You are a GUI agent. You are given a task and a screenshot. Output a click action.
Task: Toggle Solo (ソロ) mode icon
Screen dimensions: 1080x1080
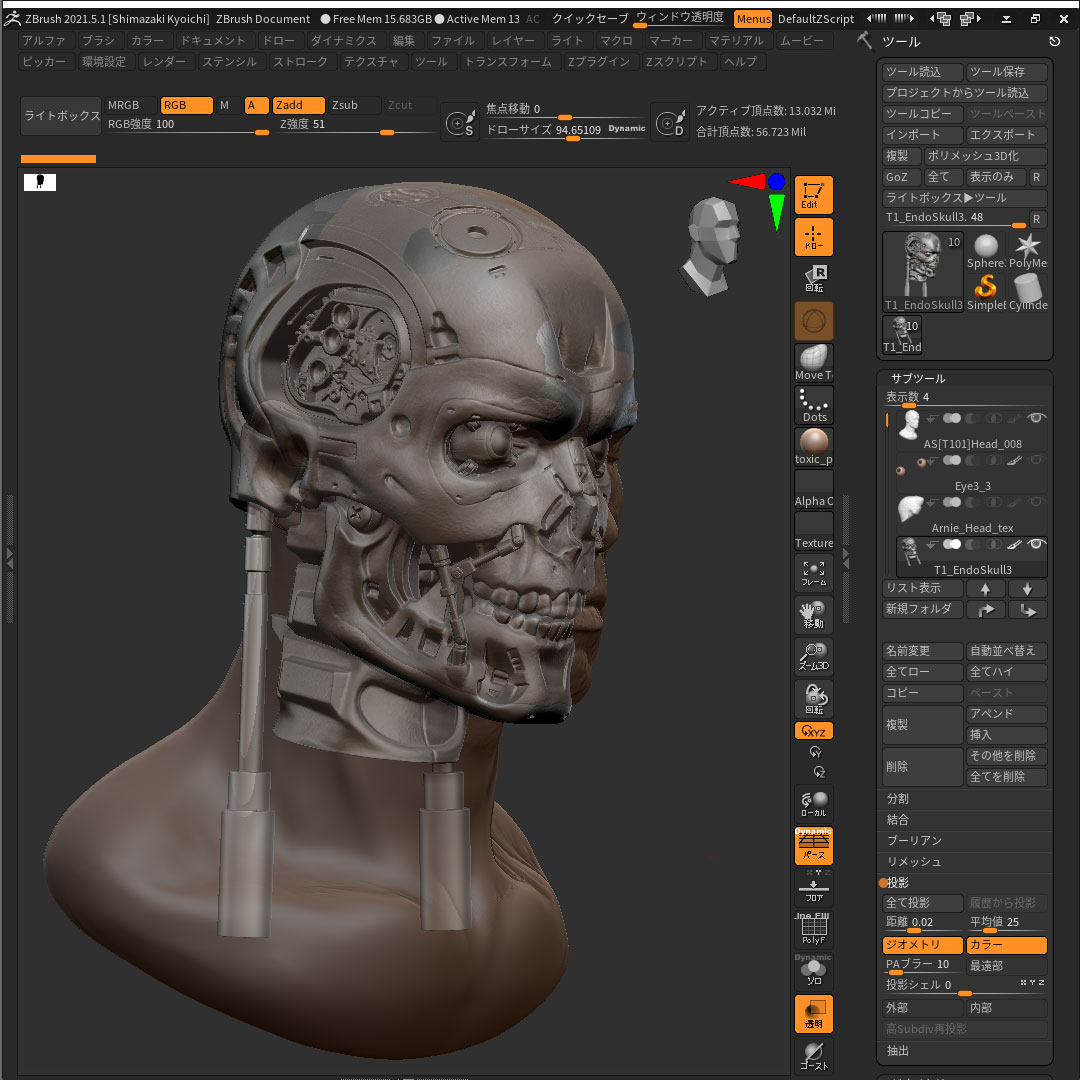pos(813,972)
